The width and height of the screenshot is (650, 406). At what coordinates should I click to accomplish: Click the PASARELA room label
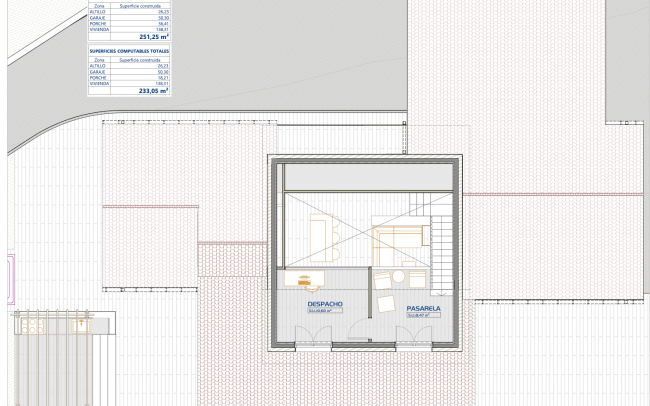coord(424,309)
